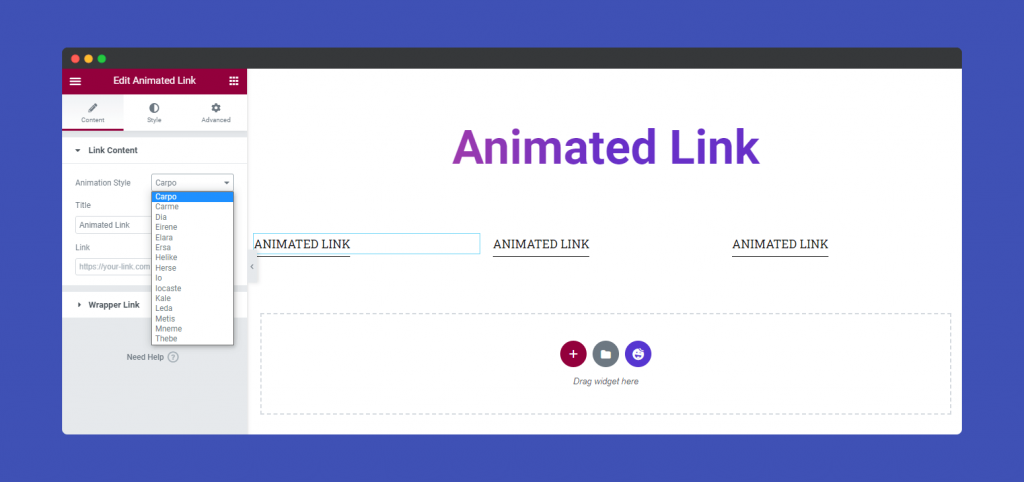Select Eirene in the animation list

[x=192, y=227]
